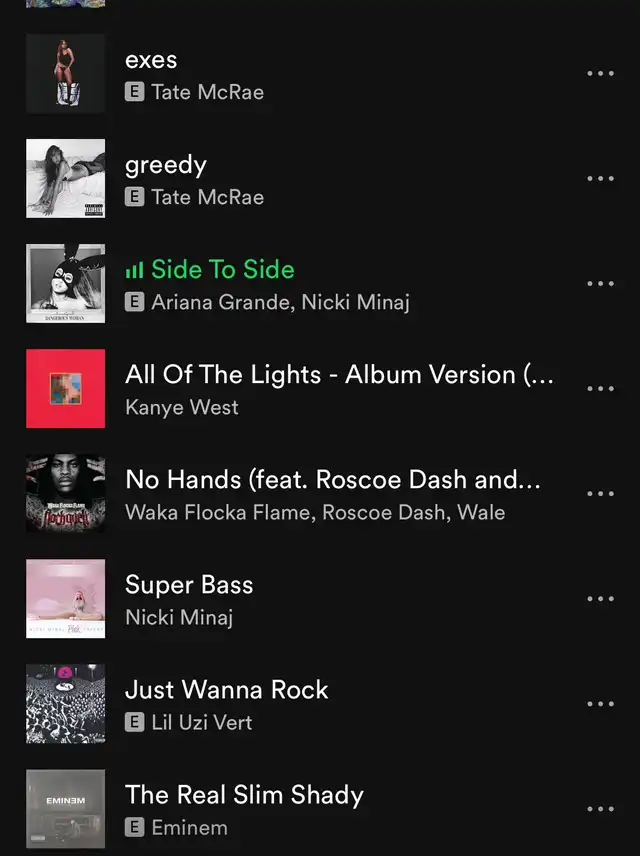Tap the explicit badge beside Lil Uzi Vert
The height and width of the screenshot is (856, 640).
(x=134, y=723)
